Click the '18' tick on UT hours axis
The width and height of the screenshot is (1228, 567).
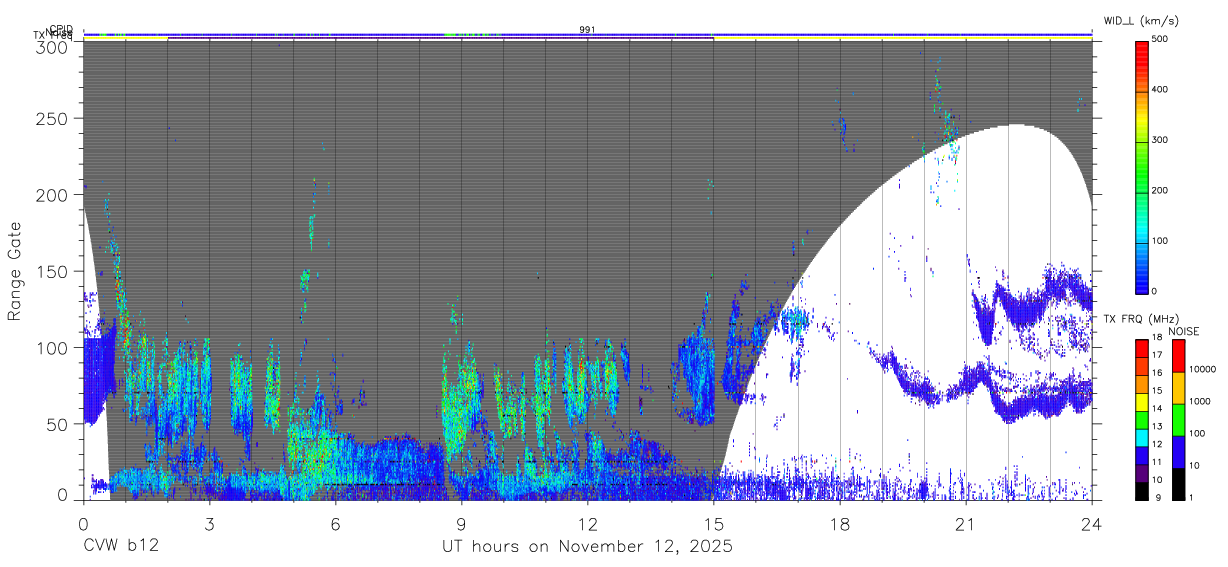(839, 523)
